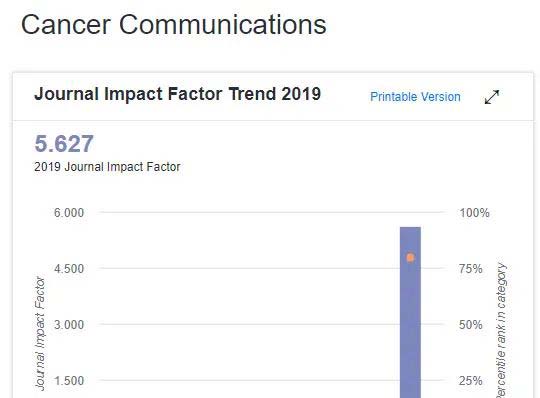
Task: Click the 1.500 left axis label
Action: pyautogui.click(x=69, y=381)
